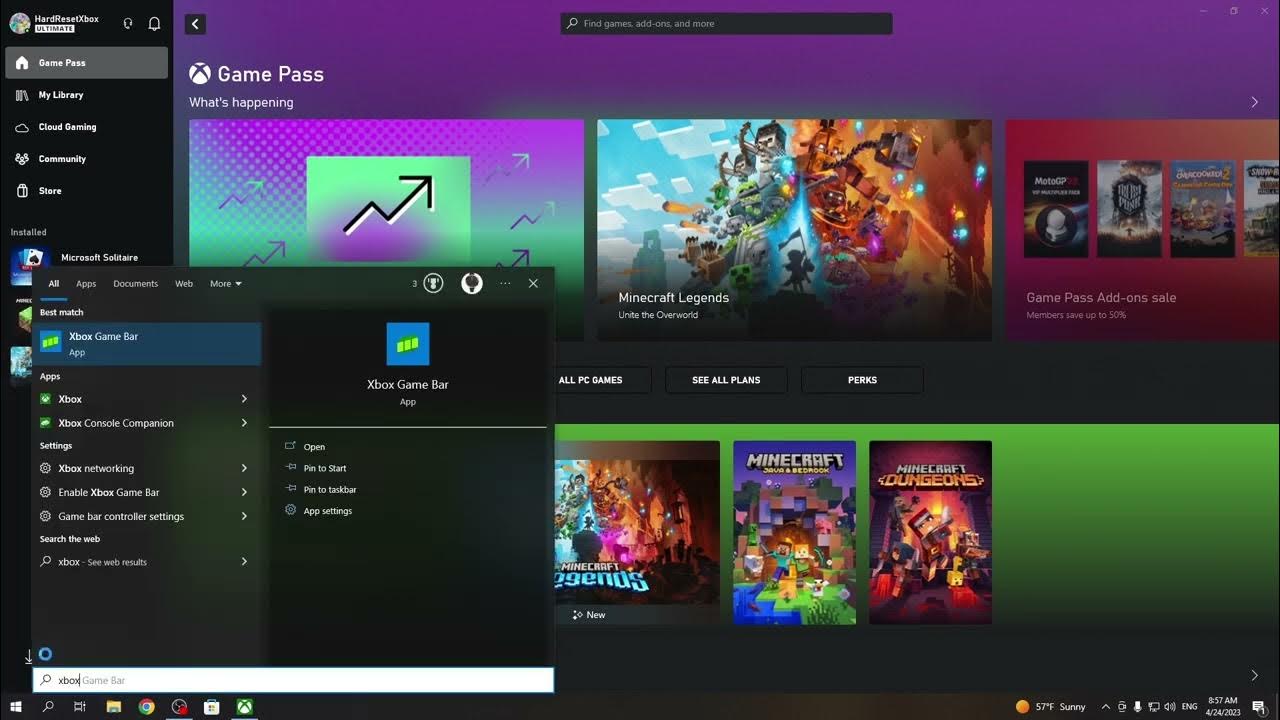Expand arrow for Xbox networking
Viewport: 1280px width, 720px height.
(244, 468)
